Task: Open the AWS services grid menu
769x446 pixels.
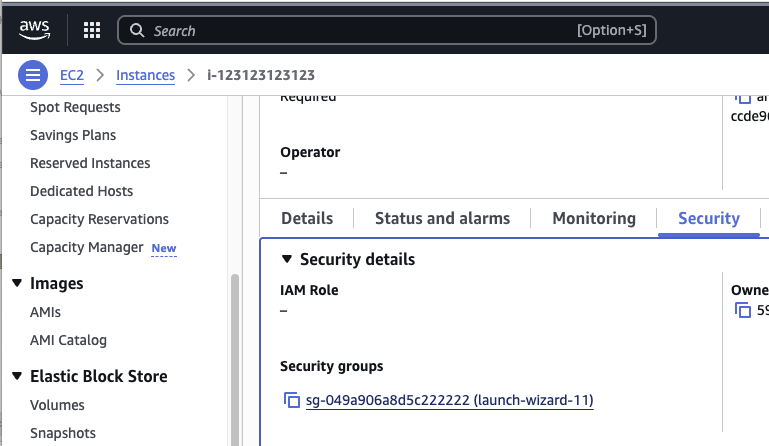Action: click(x=92, y=31)
